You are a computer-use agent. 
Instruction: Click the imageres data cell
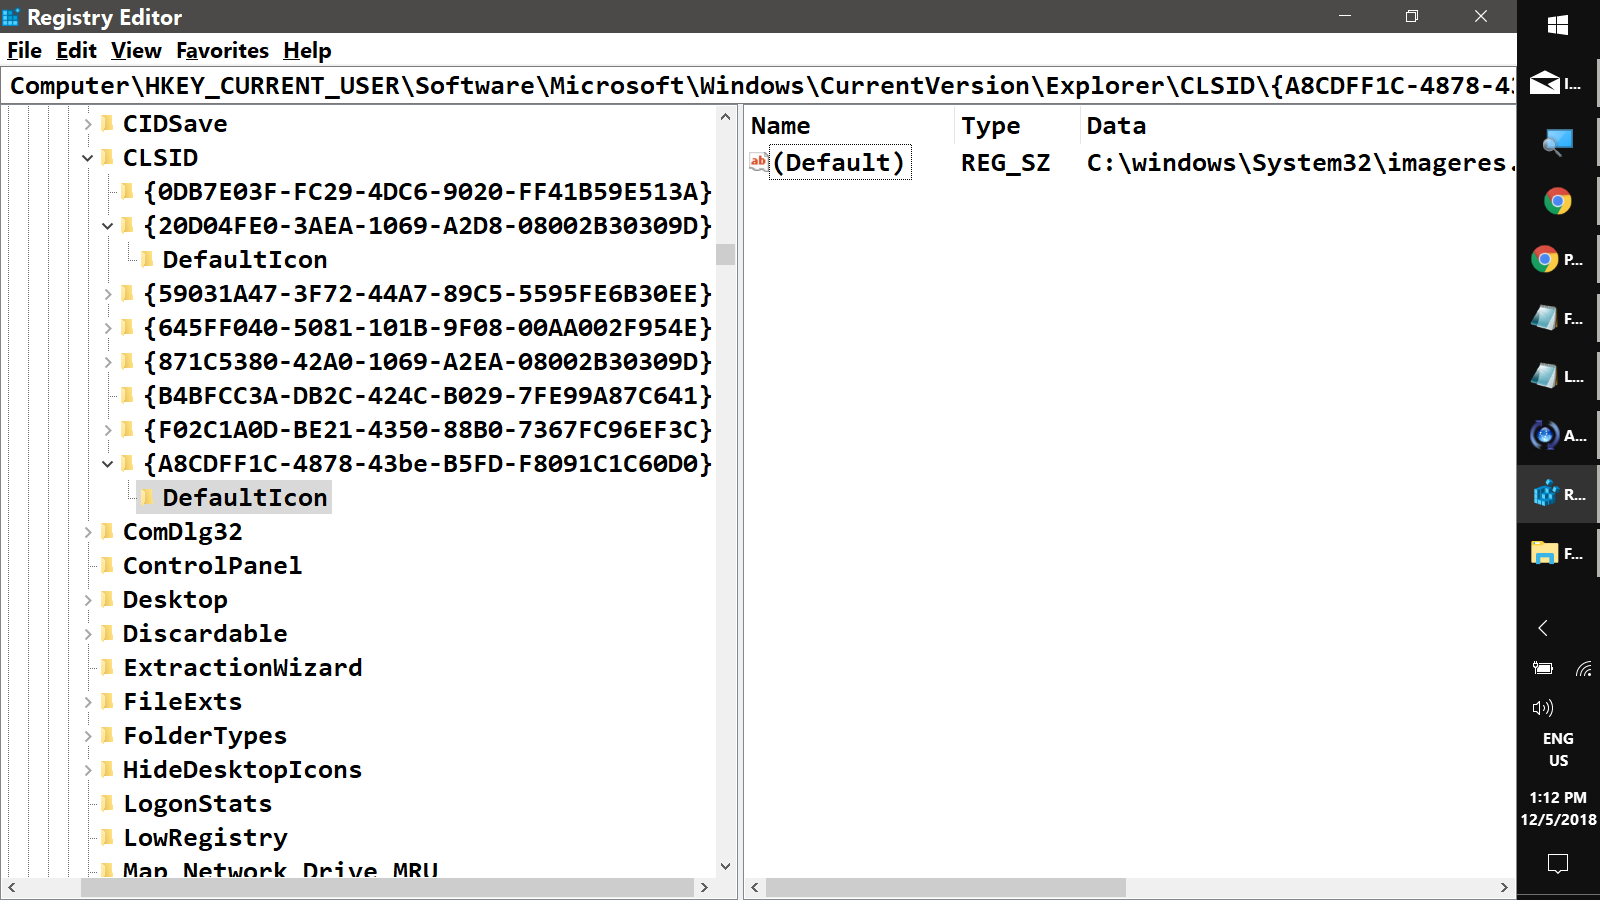click(1300, 162)
